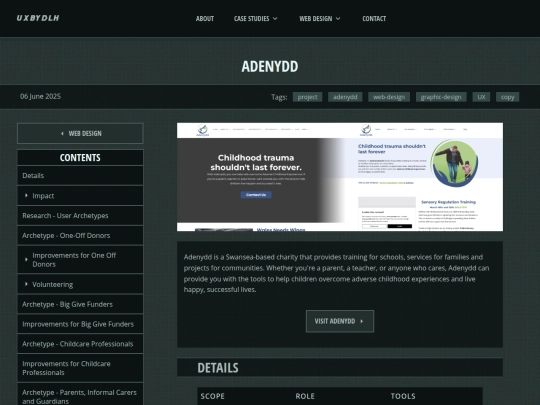
Task: Expand the Volunteering contents entry
Action: (27, 284)
